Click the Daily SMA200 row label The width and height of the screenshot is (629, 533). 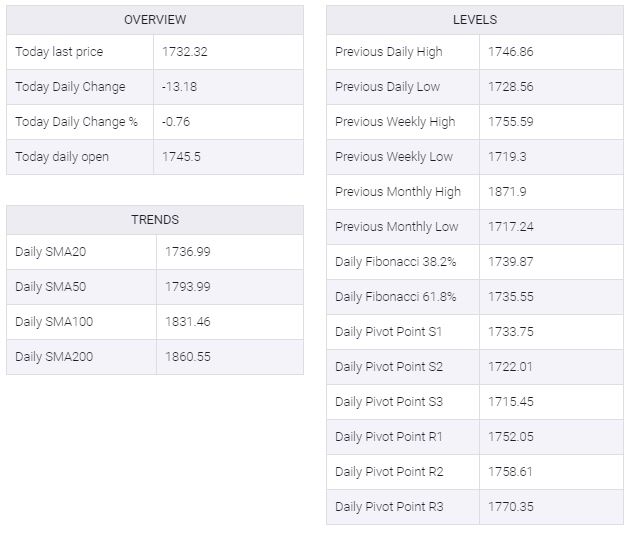pyautogui.click(x=54, y=357)
